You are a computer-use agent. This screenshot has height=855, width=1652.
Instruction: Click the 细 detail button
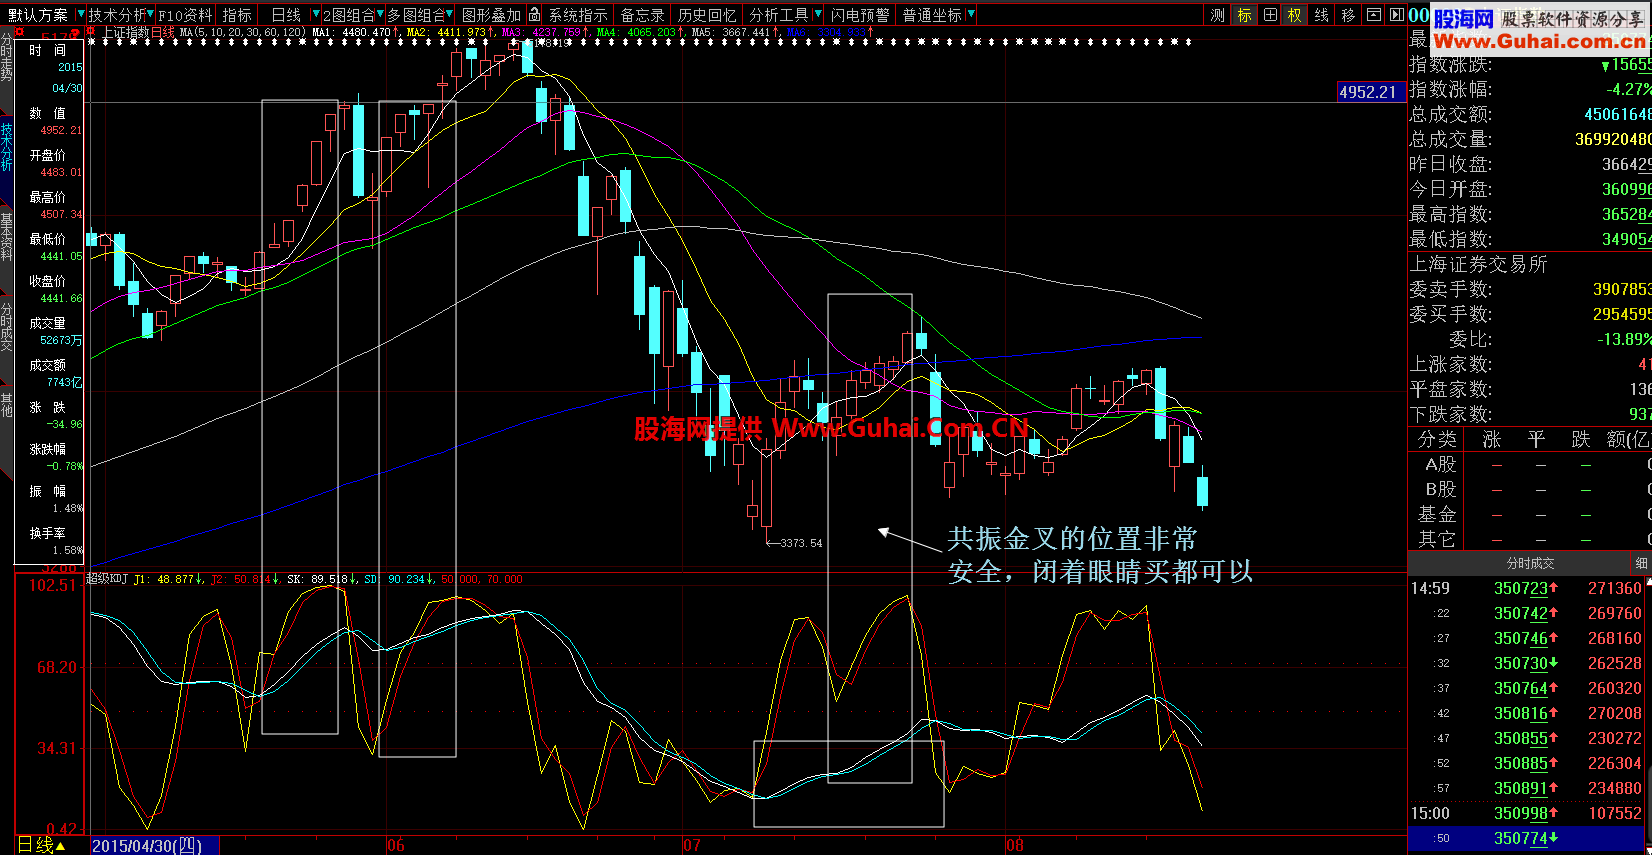(1641, 563)
